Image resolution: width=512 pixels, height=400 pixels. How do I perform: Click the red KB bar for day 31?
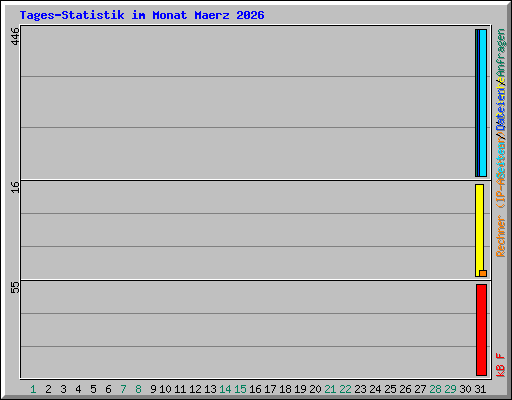point(481,330)
